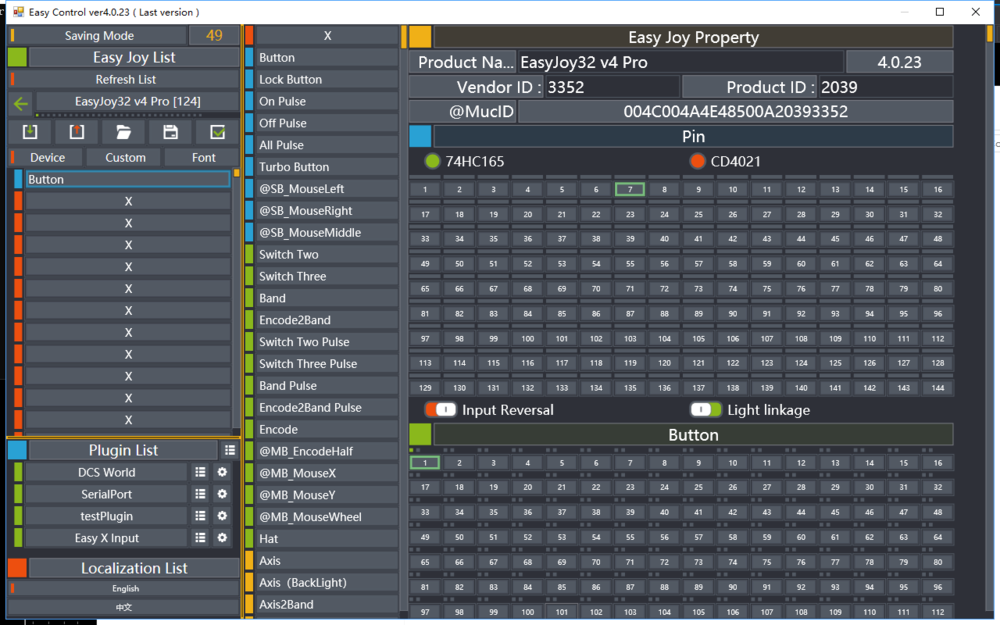Enable the DCS World plugin green indicator
The width and height of the screenshot is (1000, 625).
coord(18,472)
